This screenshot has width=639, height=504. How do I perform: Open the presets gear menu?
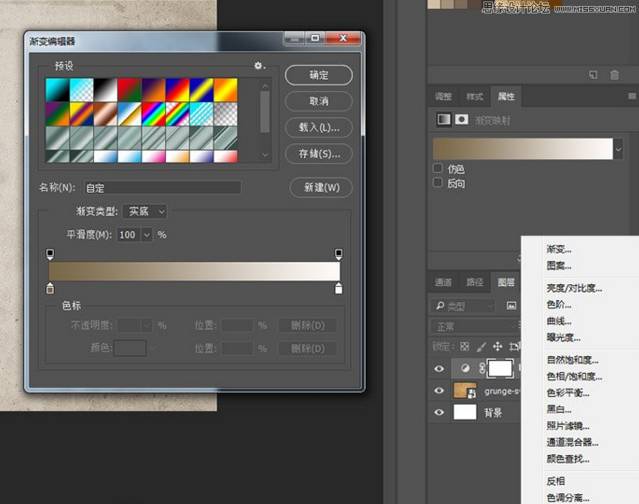259,66
